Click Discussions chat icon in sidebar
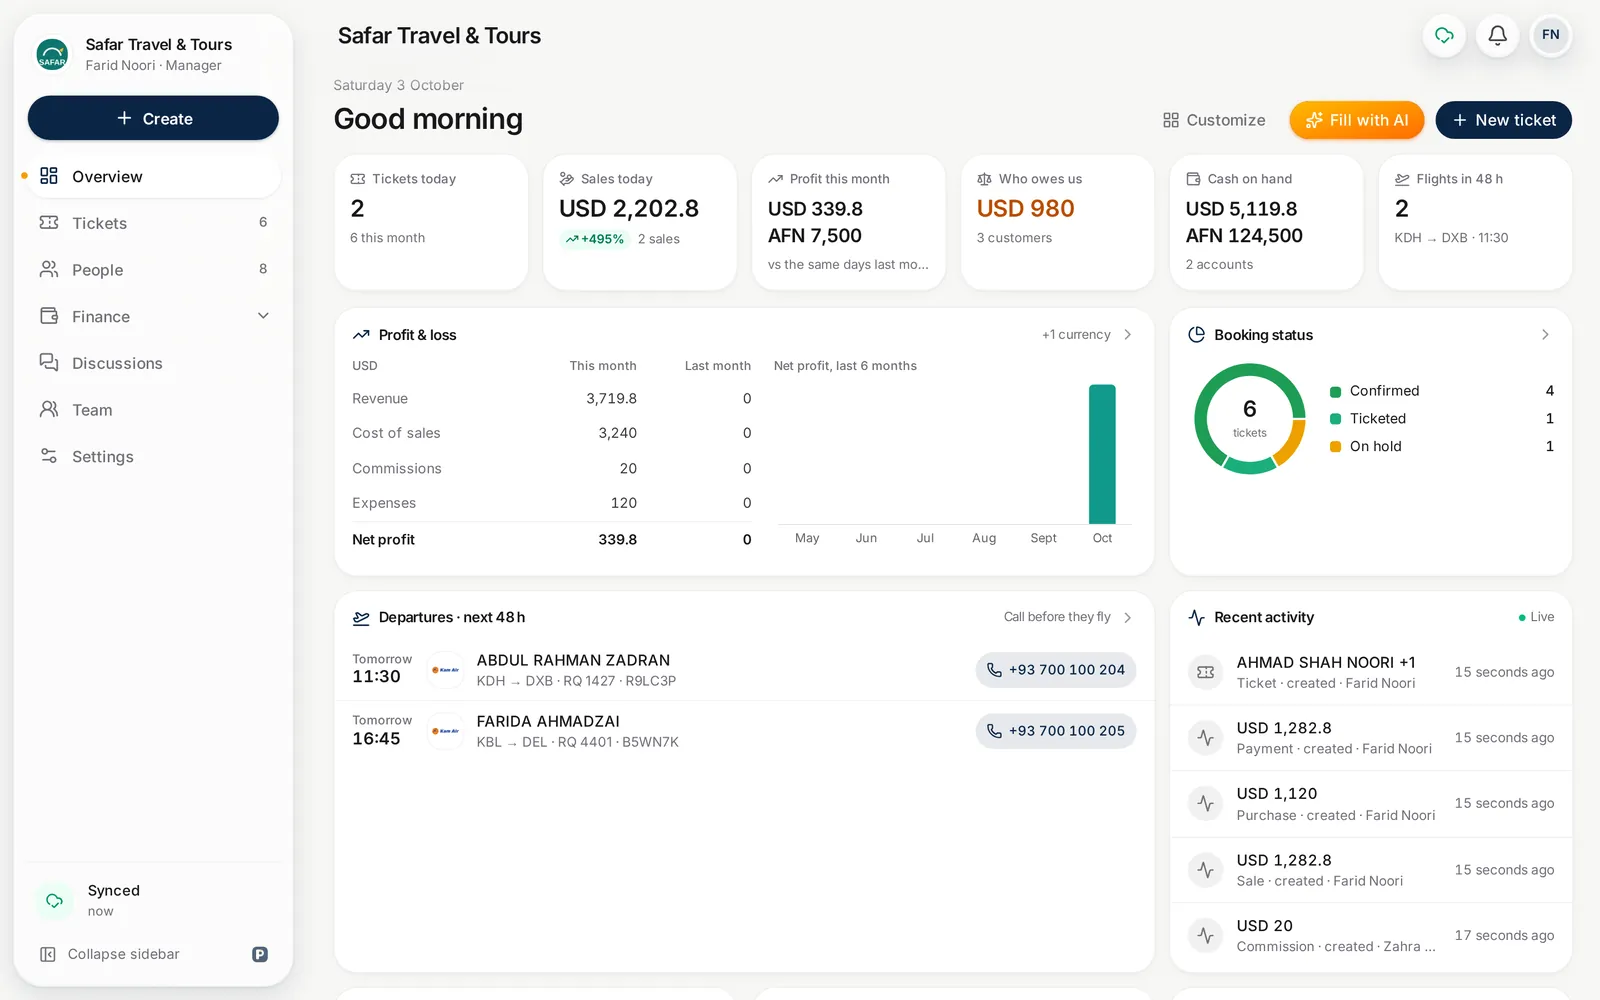Screen dimensions: 1600x1000 [x=49, y=362]
